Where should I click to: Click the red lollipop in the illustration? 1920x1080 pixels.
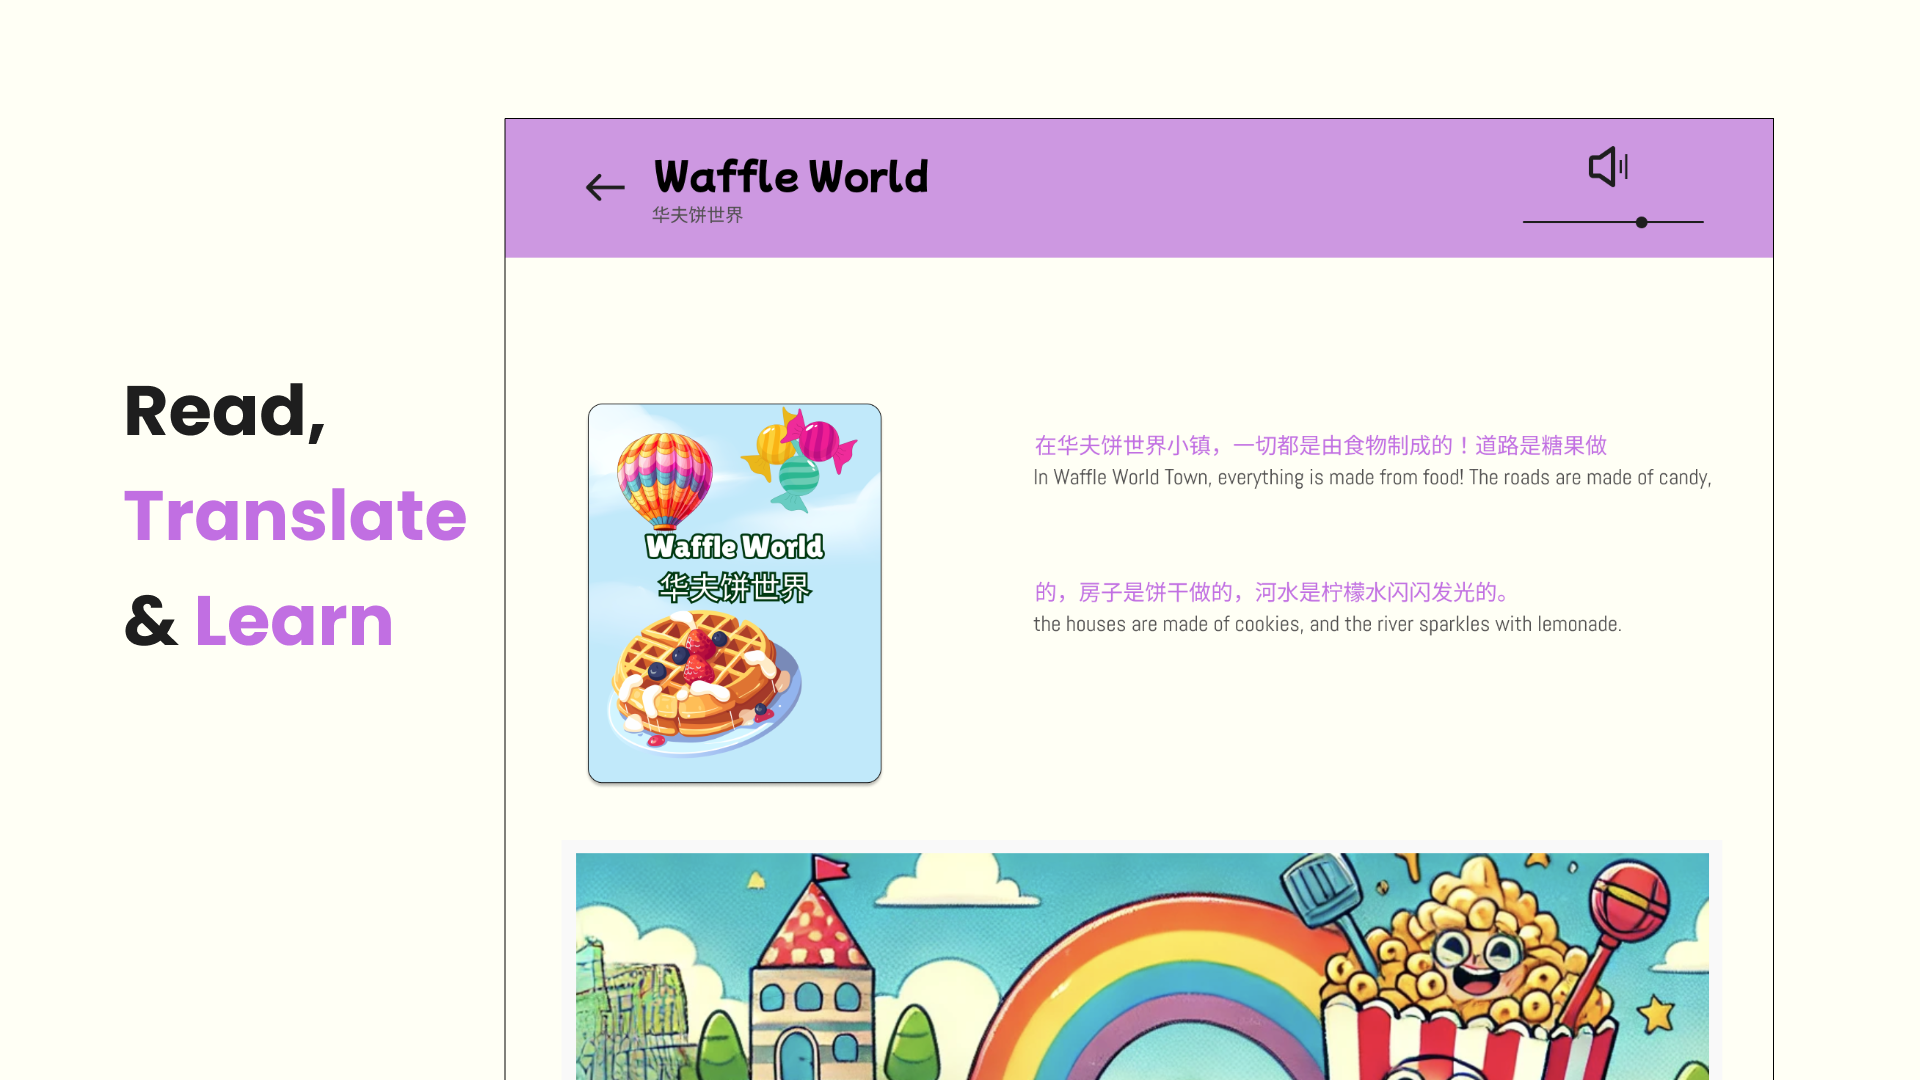tap(1630, 900)
